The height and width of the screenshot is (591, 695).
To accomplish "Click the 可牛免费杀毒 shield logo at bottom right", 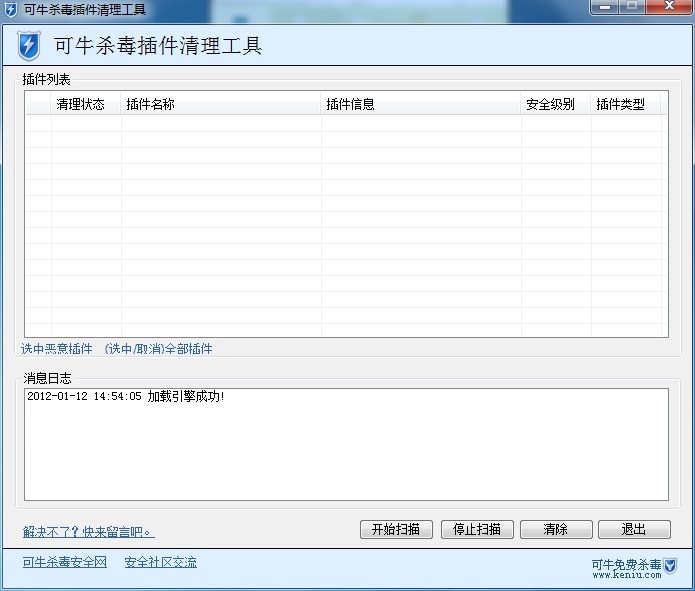I will [x=670, y=565].
